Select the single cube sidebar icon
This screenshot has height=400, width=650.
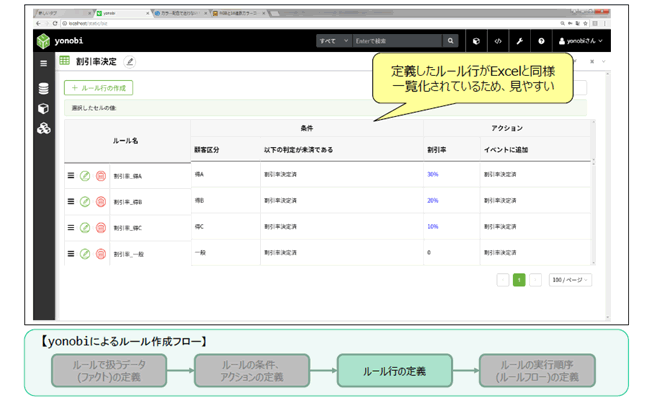44,109
